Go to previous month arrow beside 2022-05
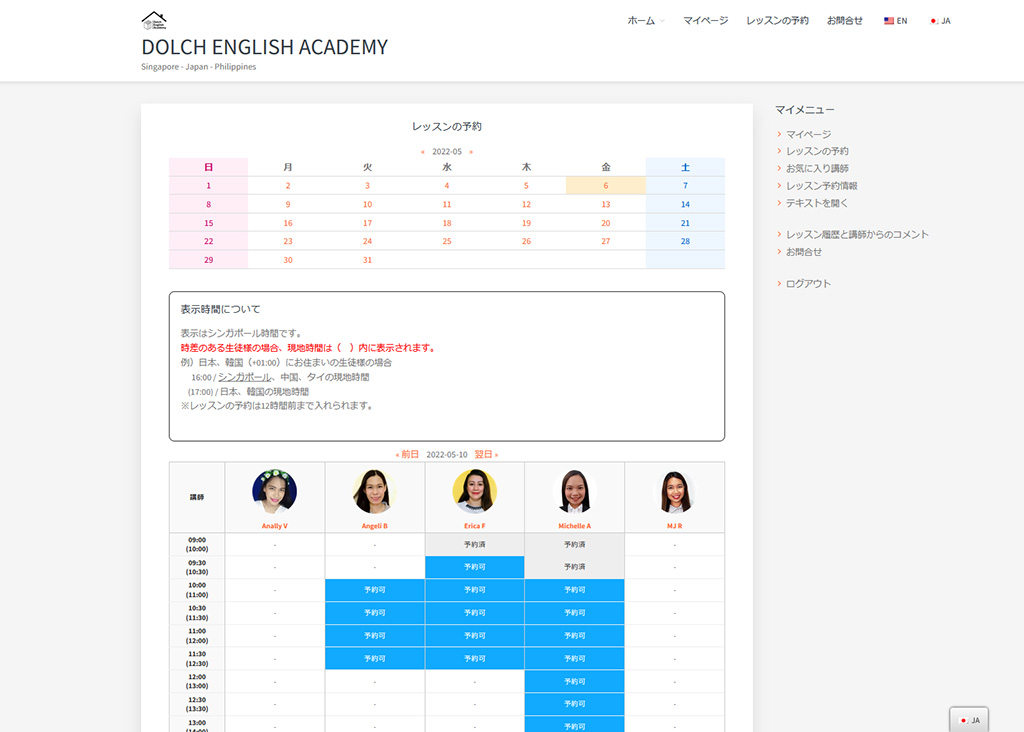This screenshot has height=732, width=1024. click(x=423, y=151)
